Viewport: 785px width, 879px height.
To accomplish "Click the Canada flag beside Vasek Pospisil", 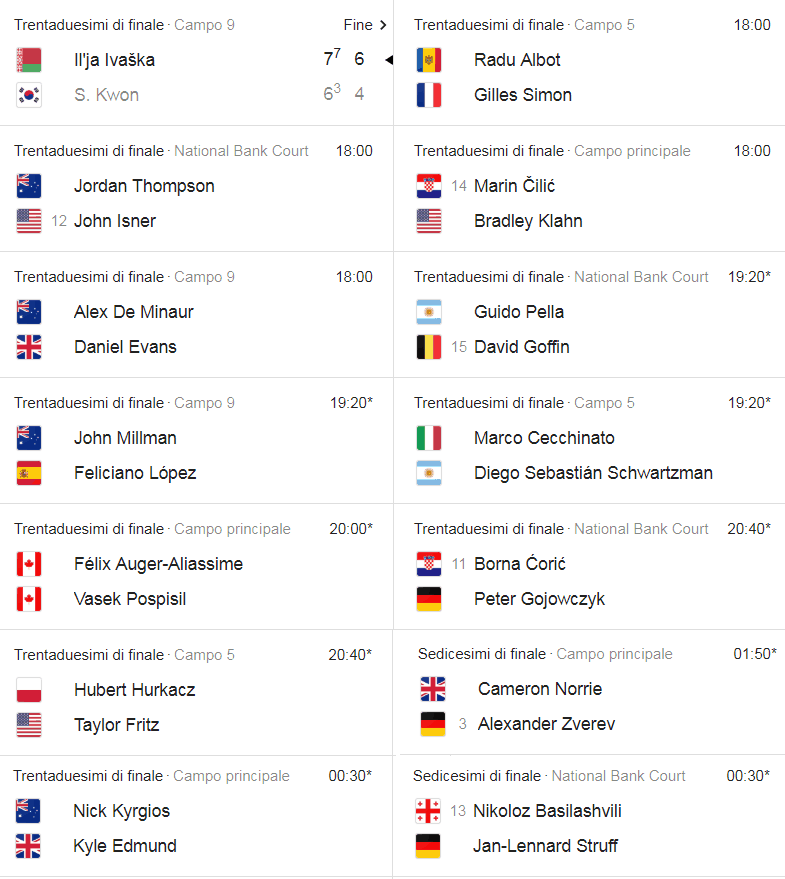I will tap(29, 599).
